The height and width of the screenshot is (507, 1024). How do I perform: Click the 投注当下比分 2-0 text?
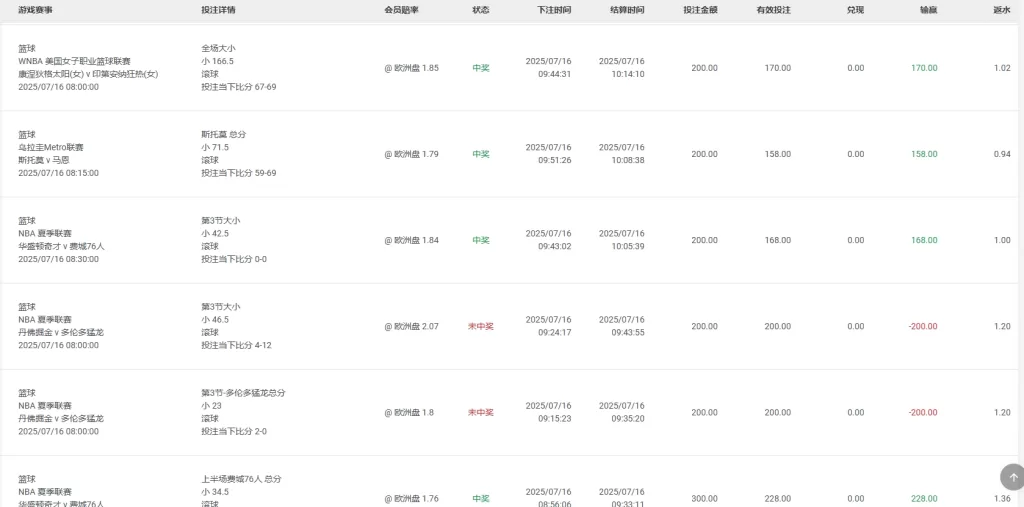point(234,432)
